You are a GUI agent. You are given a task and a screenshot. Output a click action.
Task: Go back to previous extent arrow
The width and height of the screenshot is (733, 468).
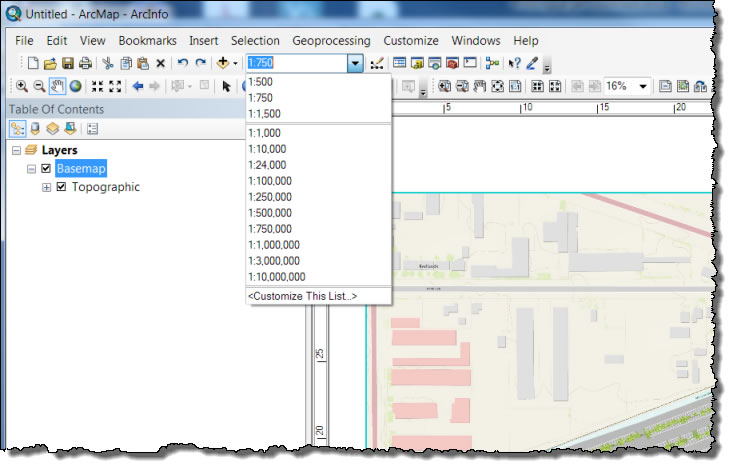(x=137, y=86)
